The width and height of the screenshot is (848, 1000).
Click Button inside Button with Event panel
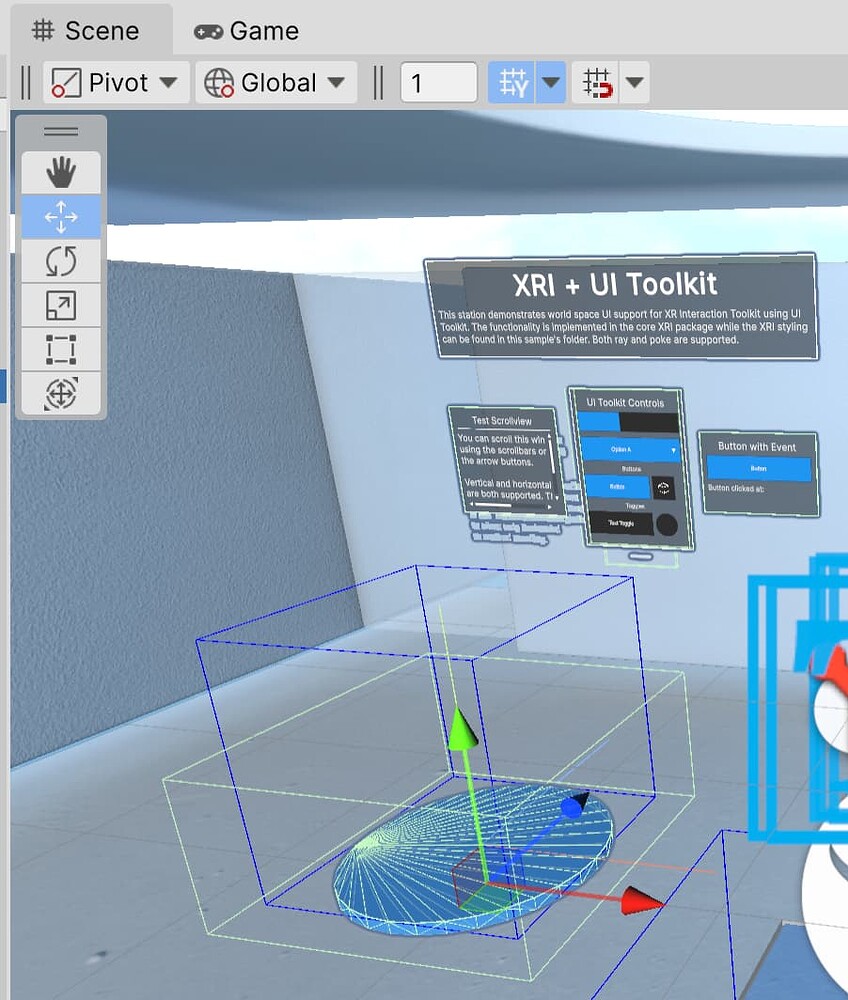760,467
